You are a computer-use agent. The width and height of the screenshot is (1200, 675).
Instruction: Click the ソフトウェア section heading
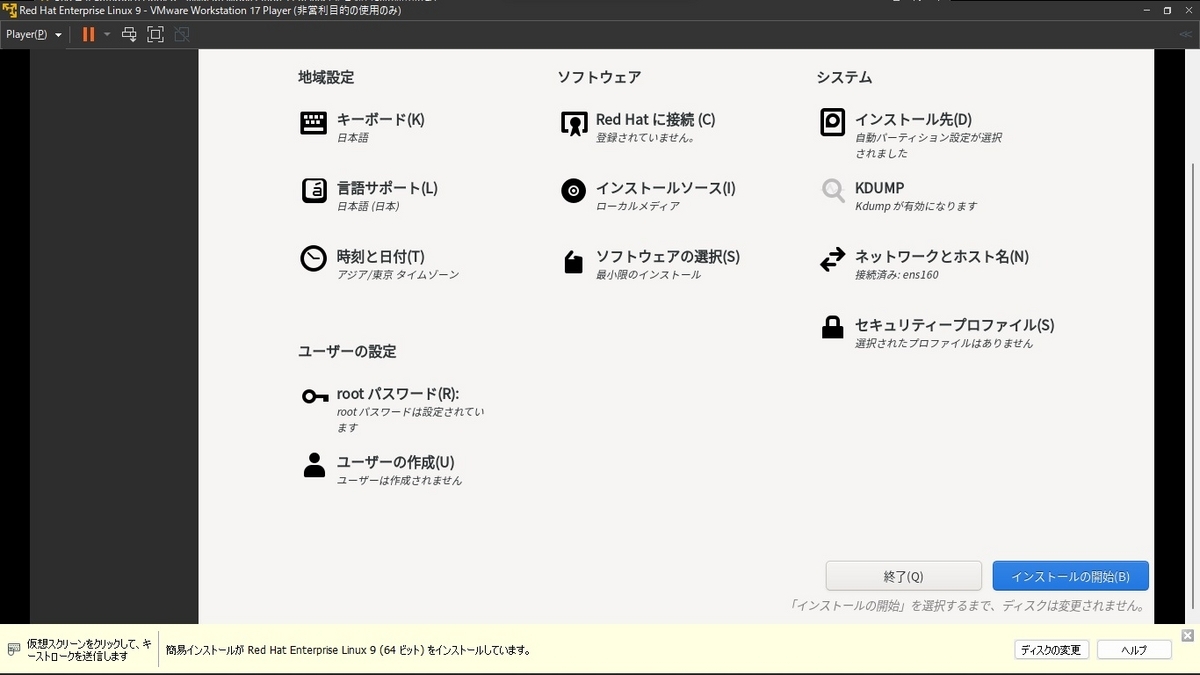coord(599,77)
